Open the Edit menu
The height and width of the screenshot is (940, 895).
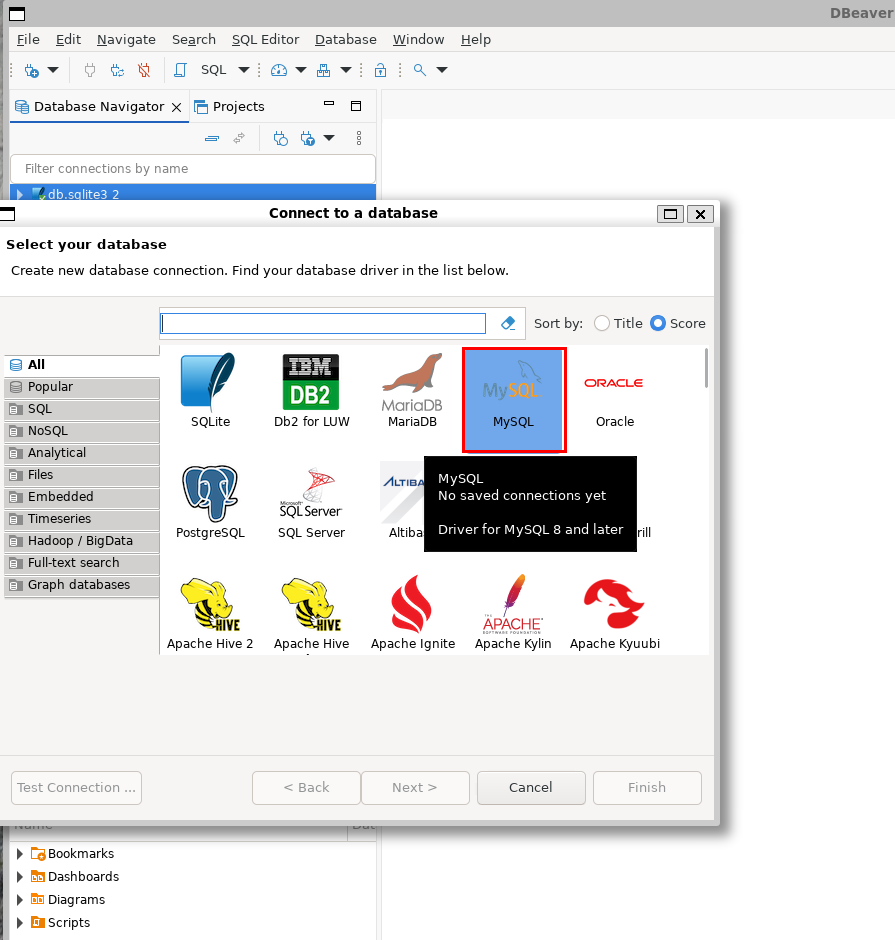point(68,40)
